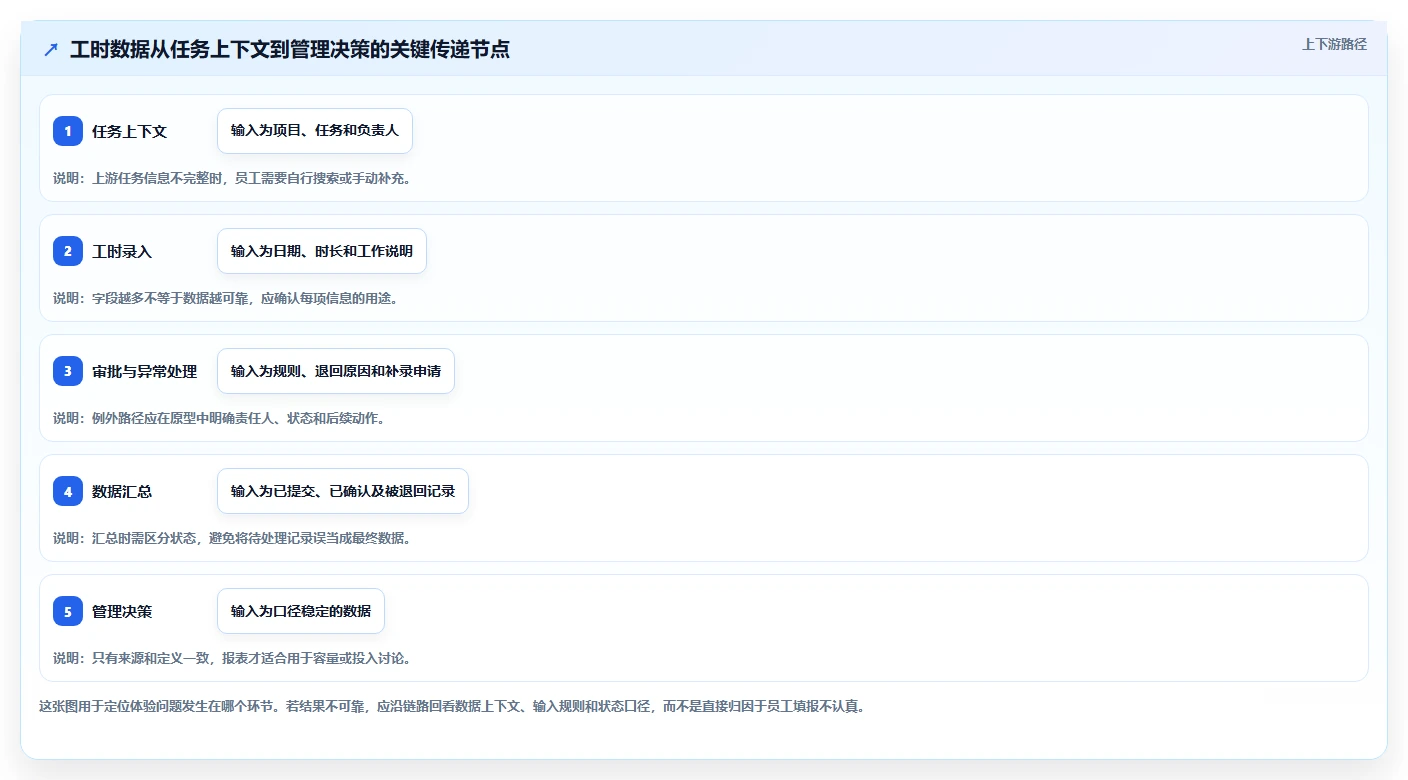This screenshot has height=780, width=1408.
Task: Click the 审批与异常处理 step title
Action: click(x=144, y=371)
